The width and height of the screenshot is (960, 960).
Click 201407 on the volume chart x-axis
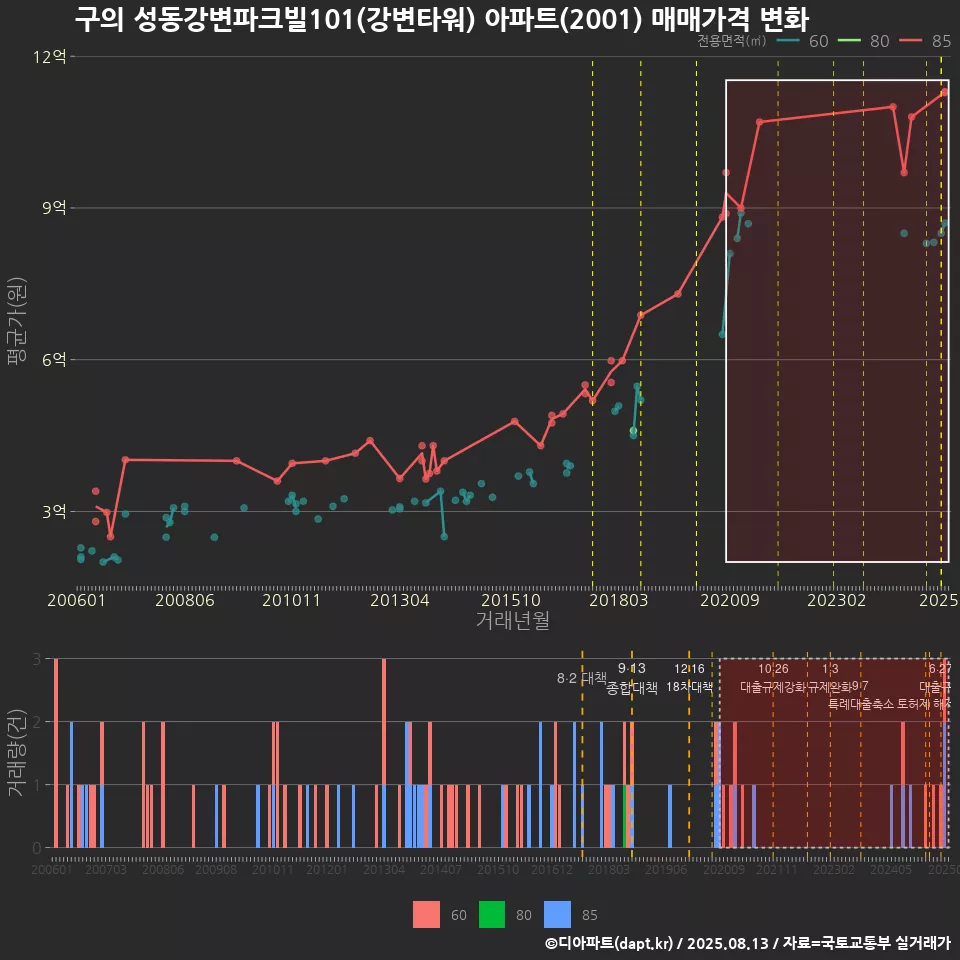[441, 869]
